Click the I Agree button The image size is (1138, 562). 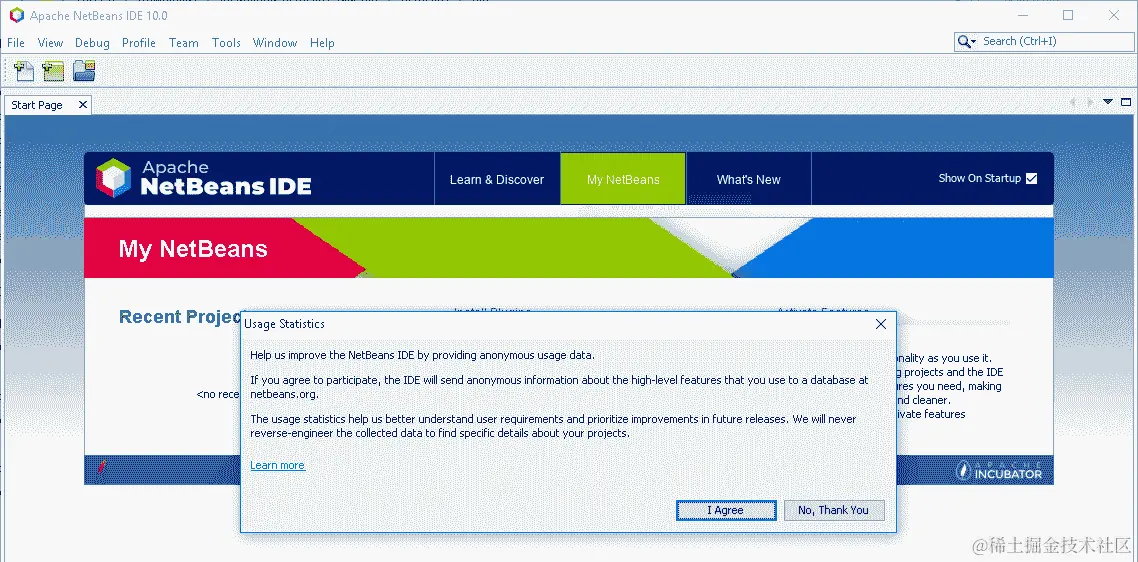726,510
